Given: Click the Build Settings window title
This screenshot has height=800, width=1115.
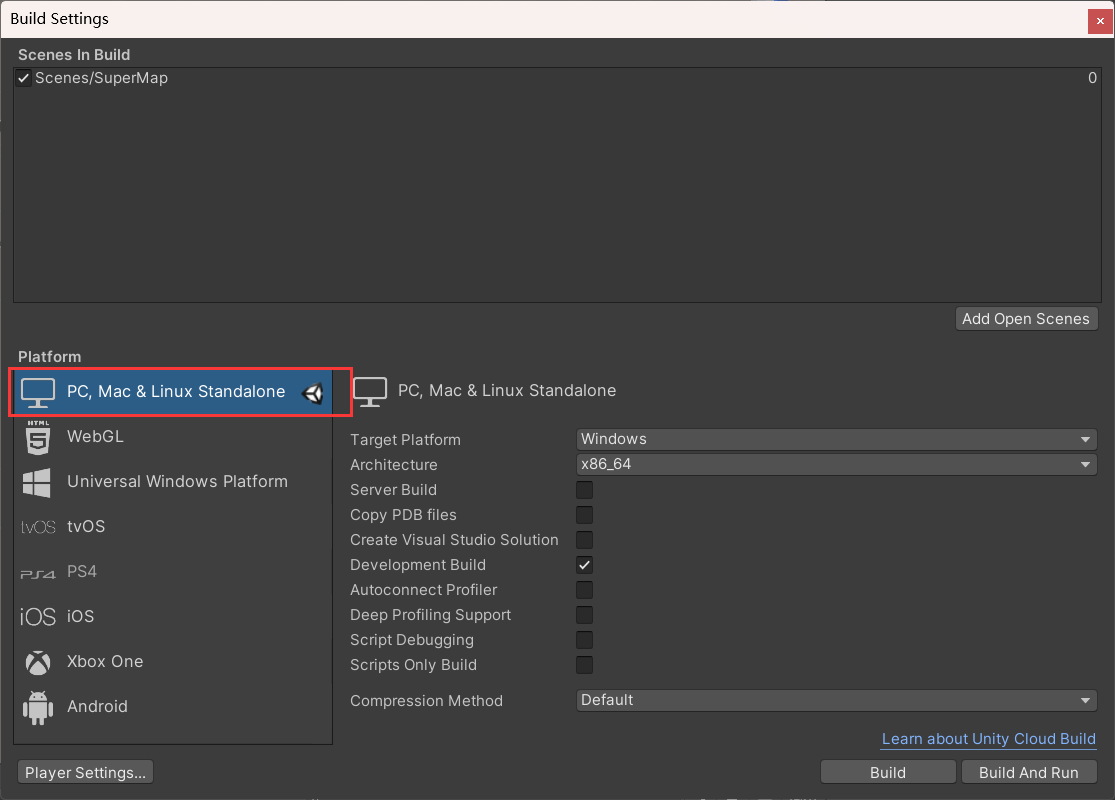Looking at the screenshot, I should coord(60,18).
